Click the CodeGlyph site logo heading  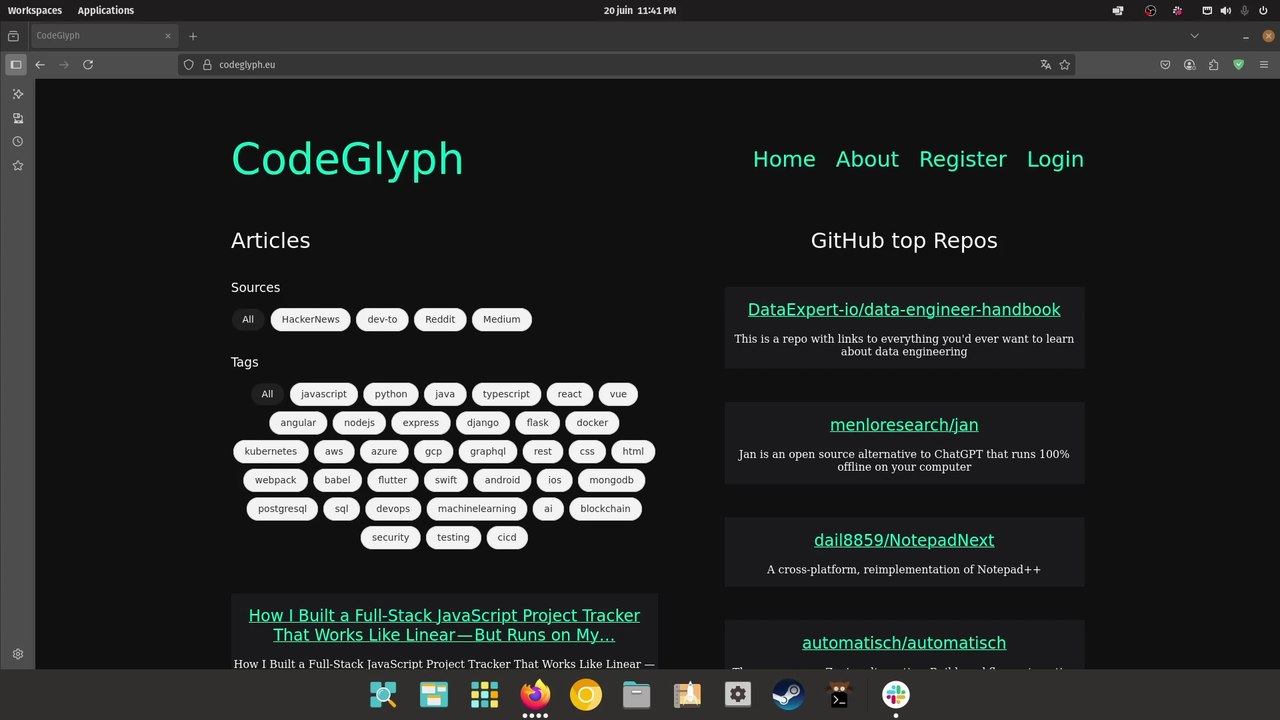pyautogui.click(x=347, y=159)
